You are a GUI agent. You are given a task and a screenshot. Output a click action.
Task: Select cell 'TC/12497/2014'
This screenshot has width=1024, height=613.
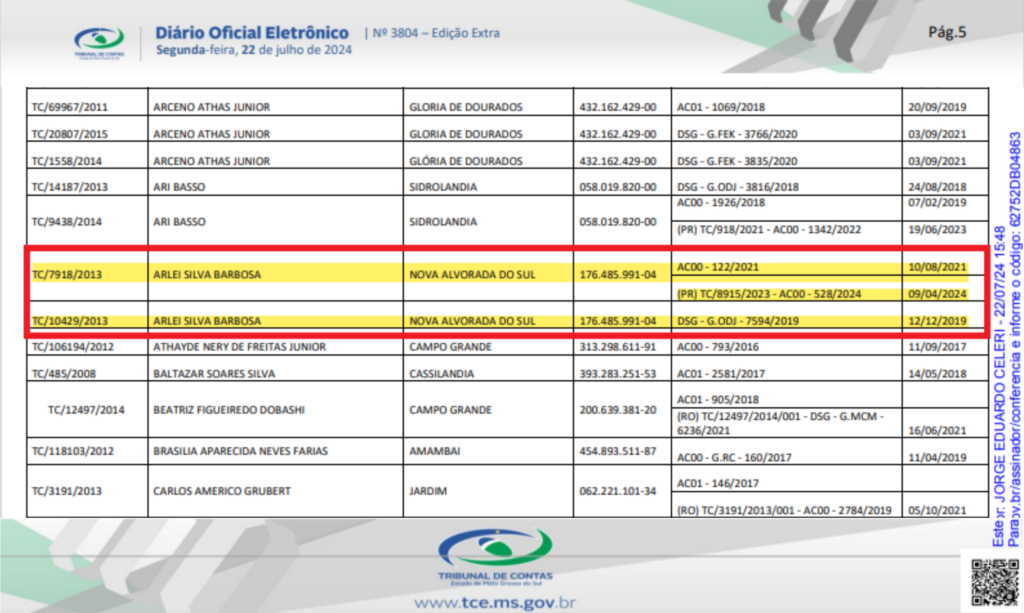click(x=86, y=410)
